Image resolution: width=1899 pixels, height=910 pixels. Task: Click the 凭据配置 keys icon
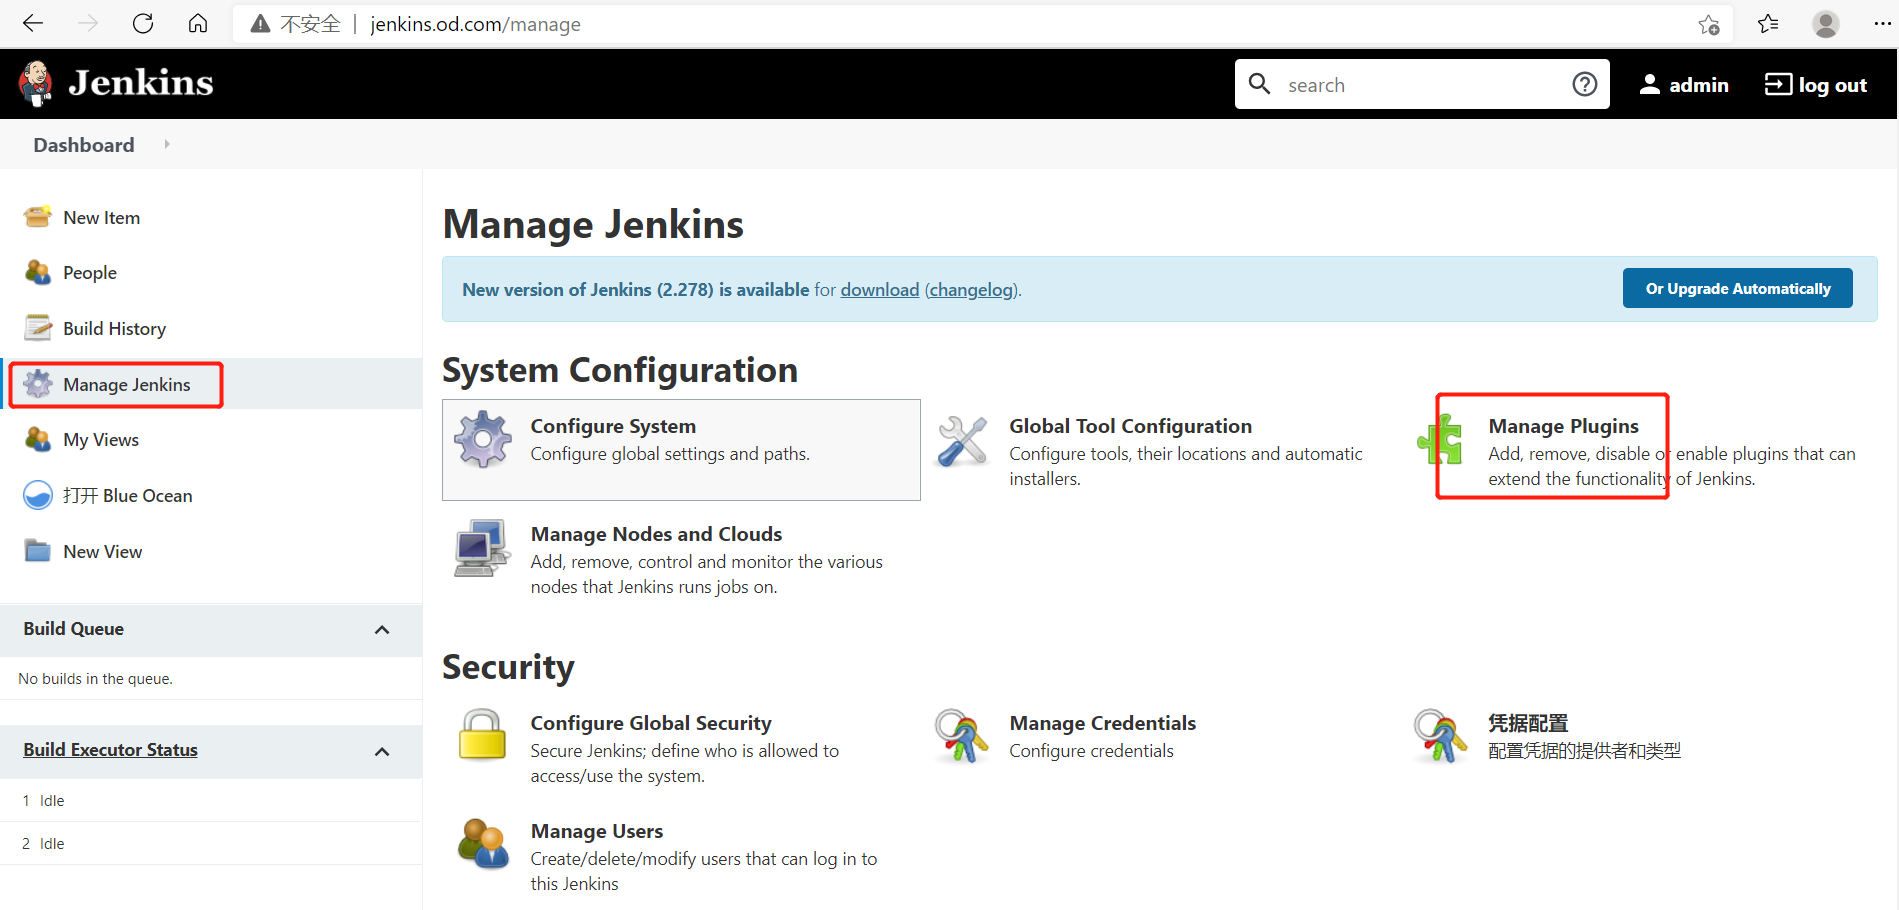(1440, 736)
